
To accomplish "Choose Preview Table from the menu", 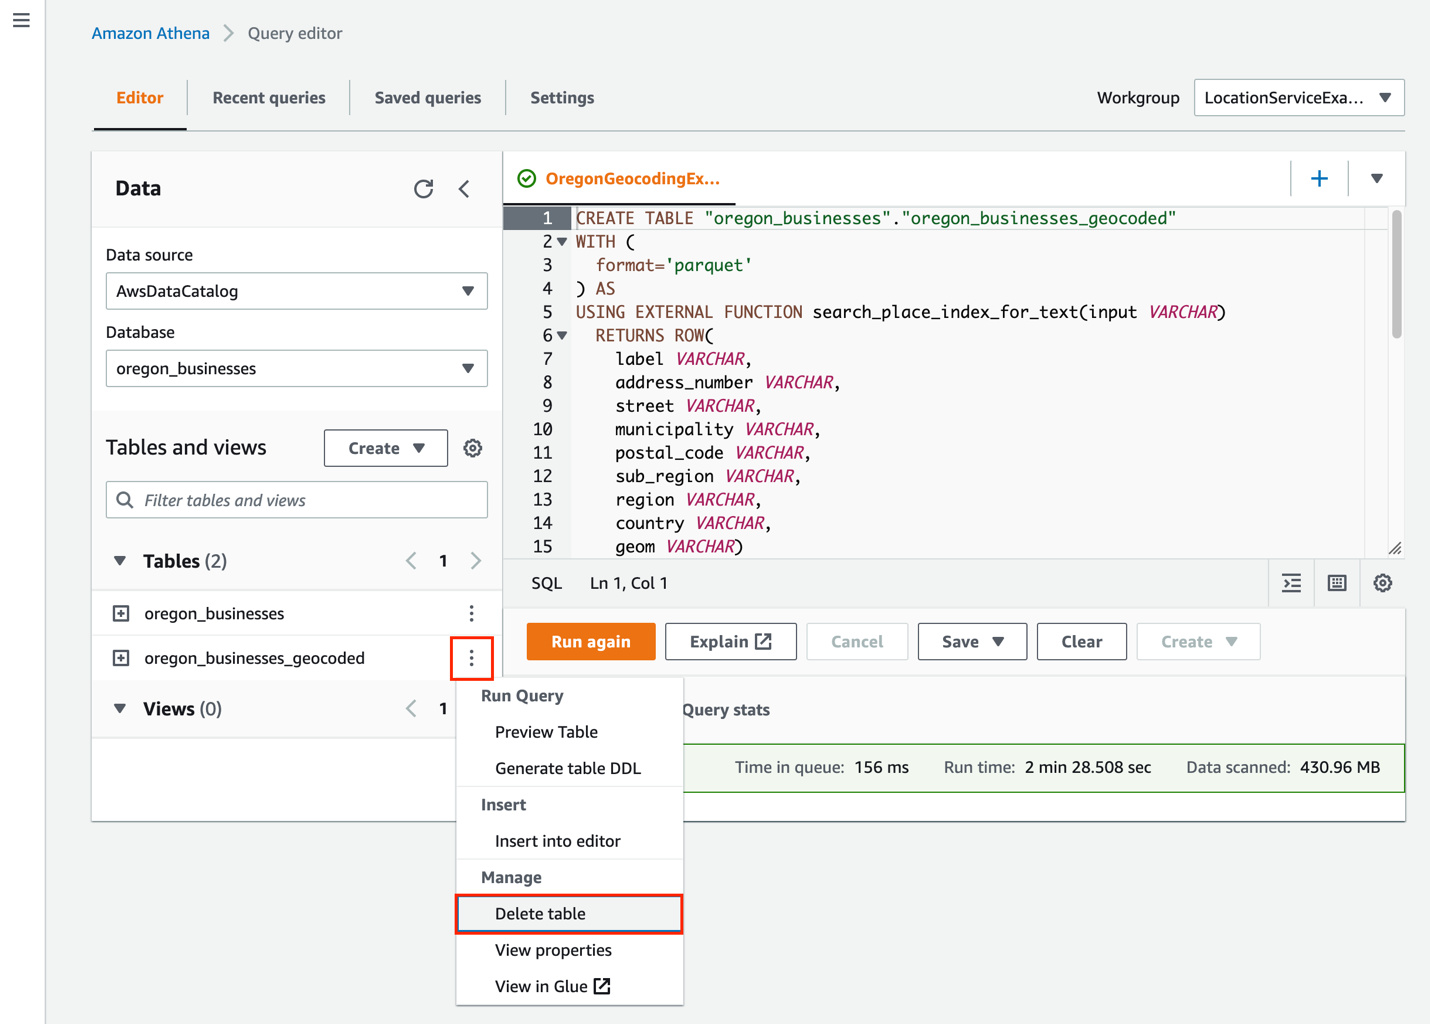I will click(546, 731).
